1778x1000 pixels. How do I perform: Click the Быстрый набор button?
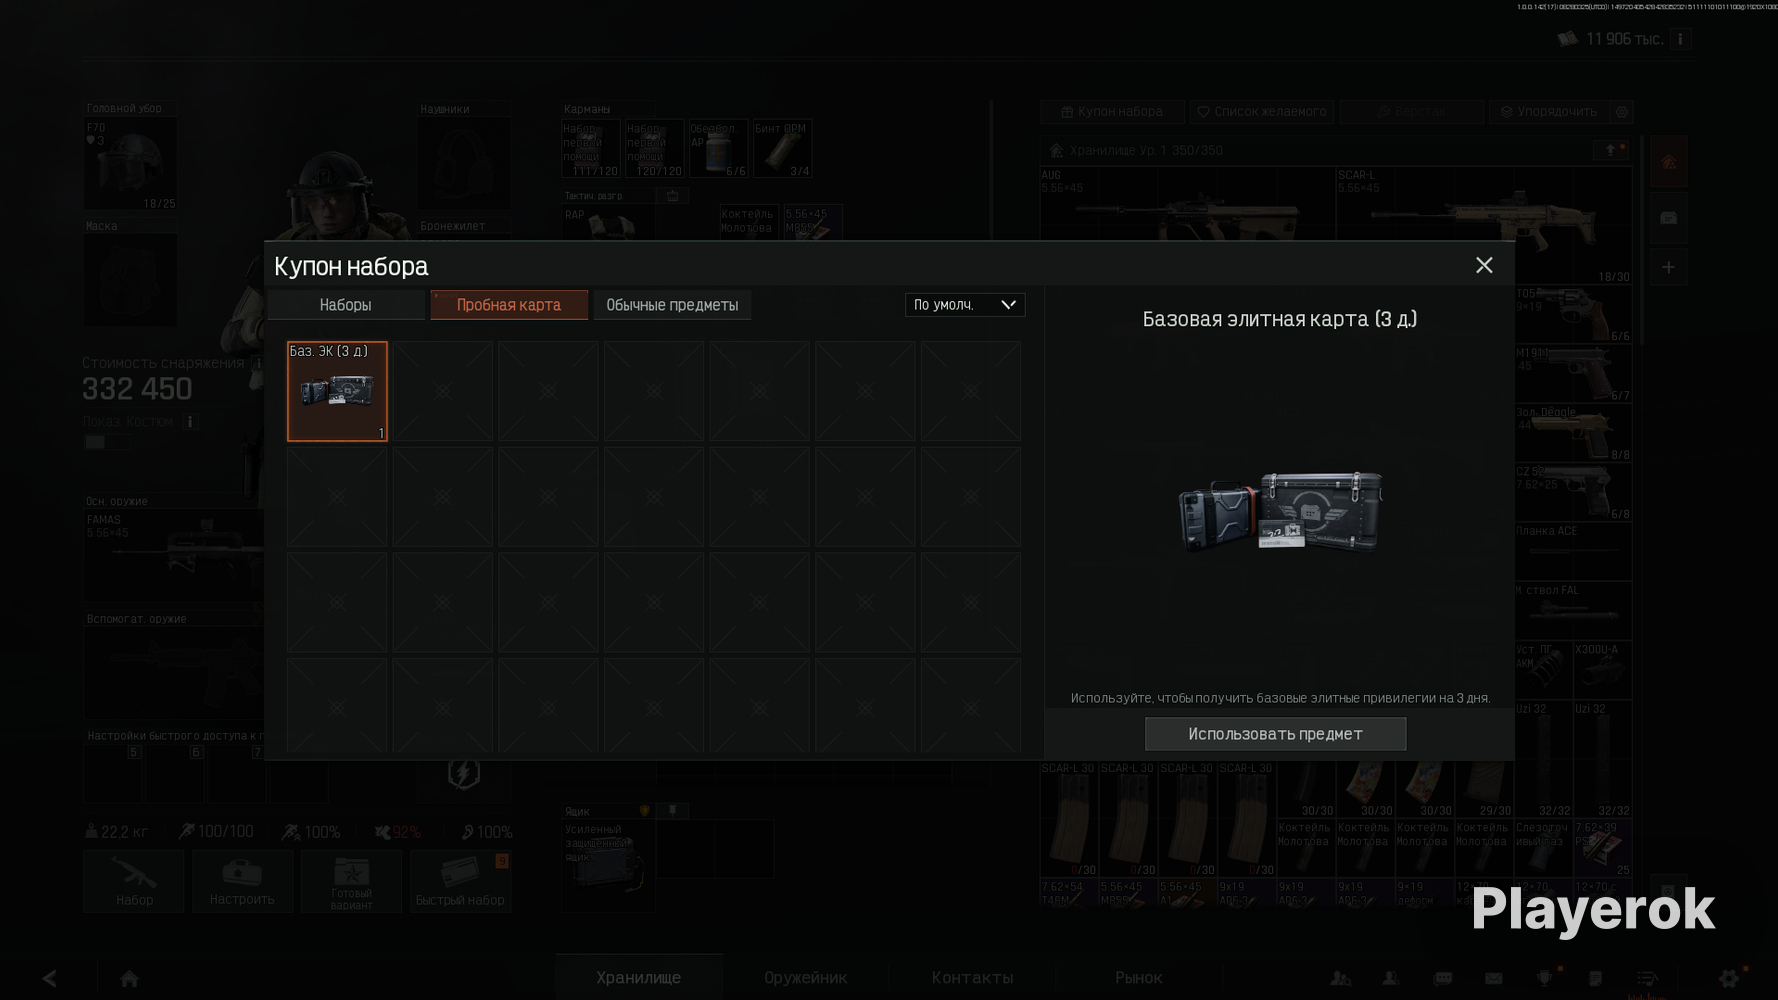pyautogui.click(x=460, y=881)
